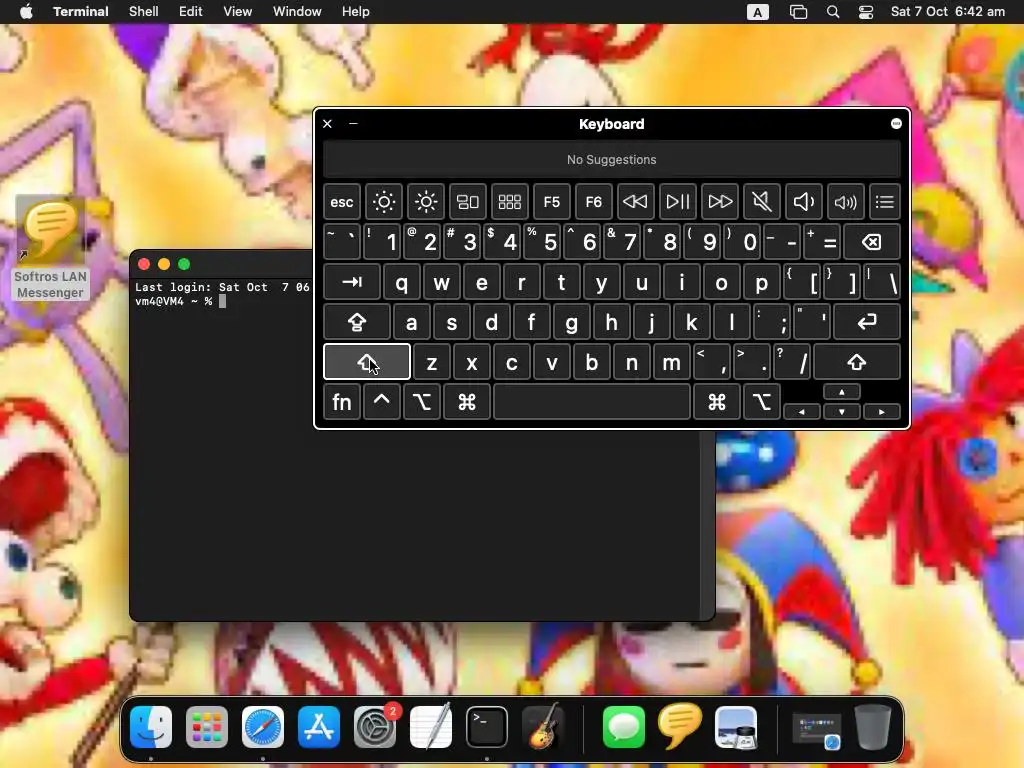Screen dimensions: 1024x768
Task: Open Mission Control key on keyboard
Action: (468, 202)
